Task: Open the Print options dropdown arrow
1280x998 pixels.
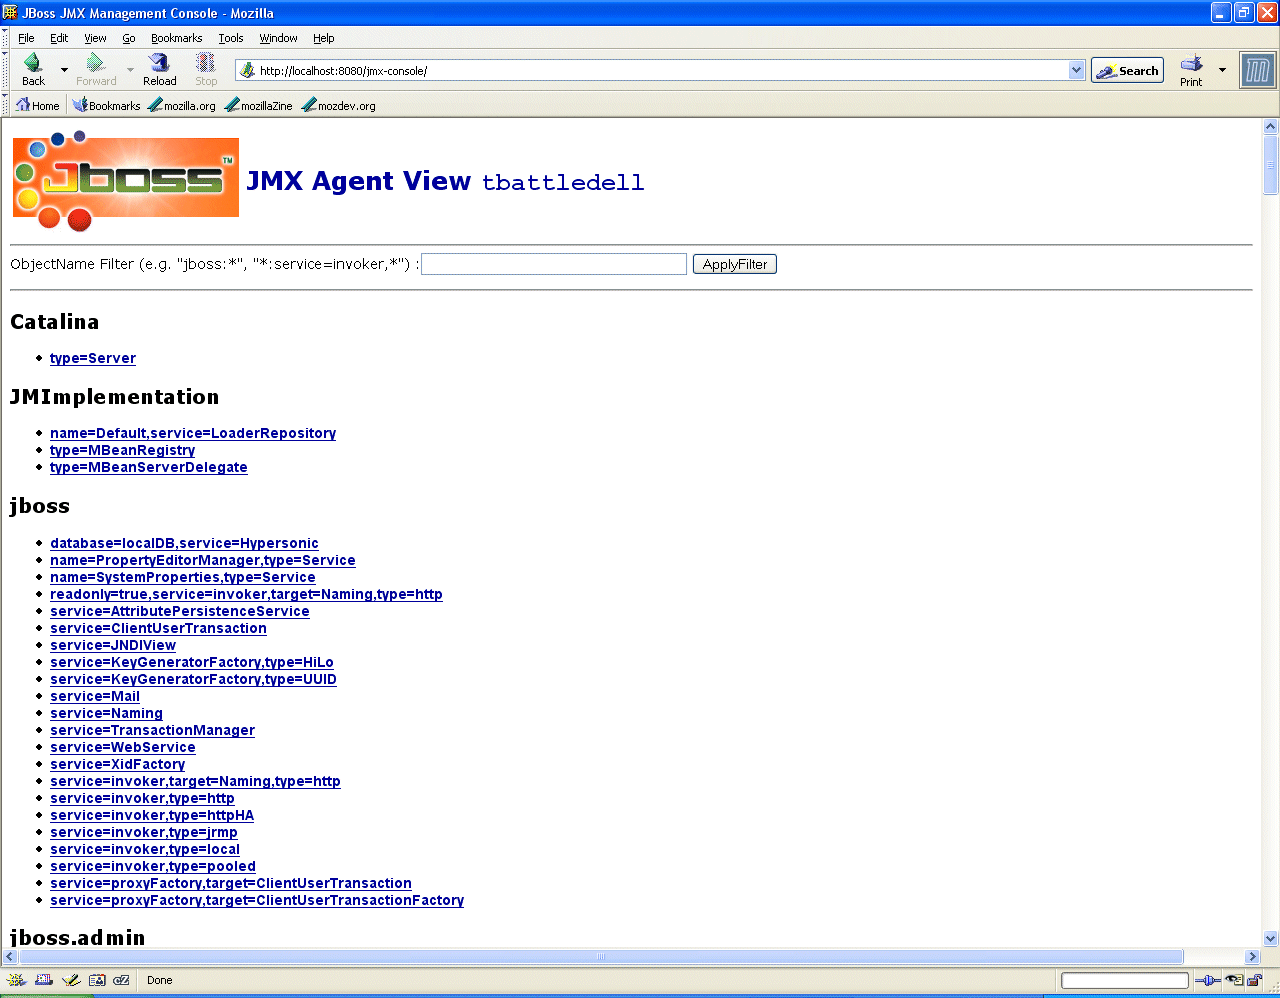Action: coord(1222,70)
